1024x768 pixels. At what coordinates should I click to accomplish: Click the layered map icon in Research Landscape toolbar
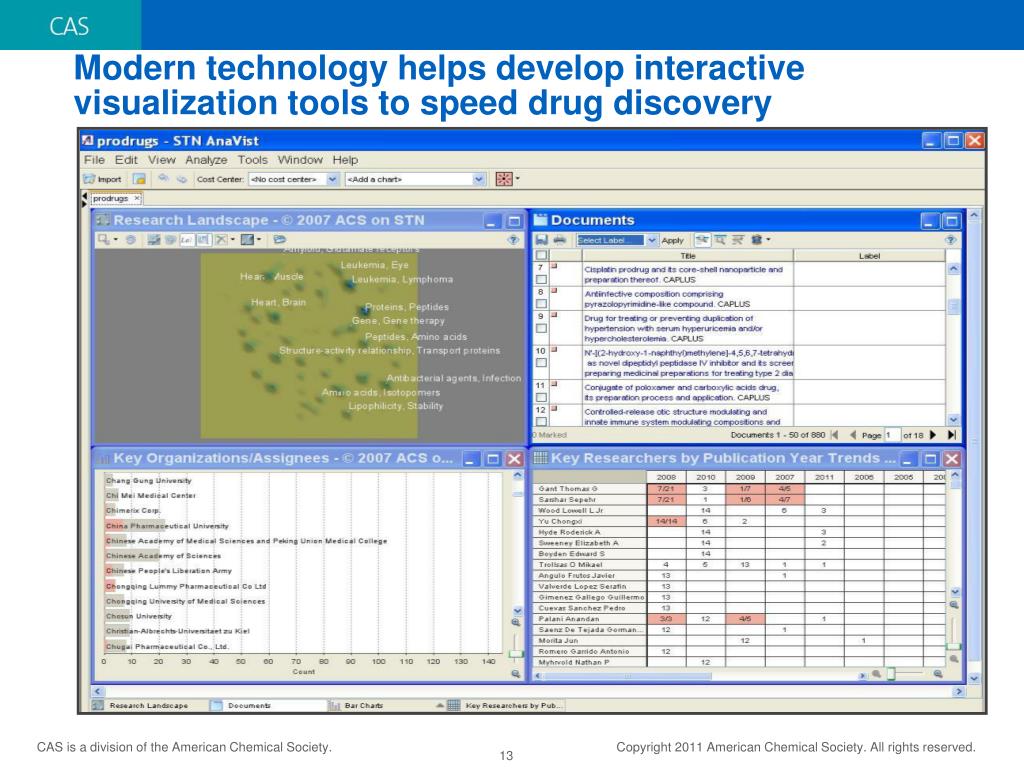[154, 240]
